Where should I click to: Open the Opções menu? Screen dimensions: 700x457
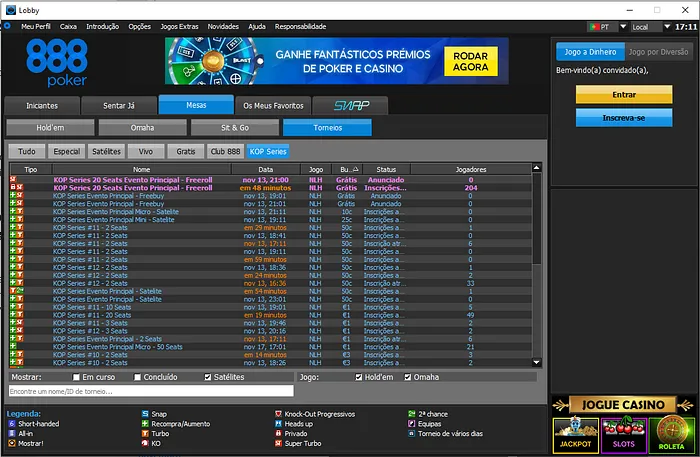pos(140,27)
